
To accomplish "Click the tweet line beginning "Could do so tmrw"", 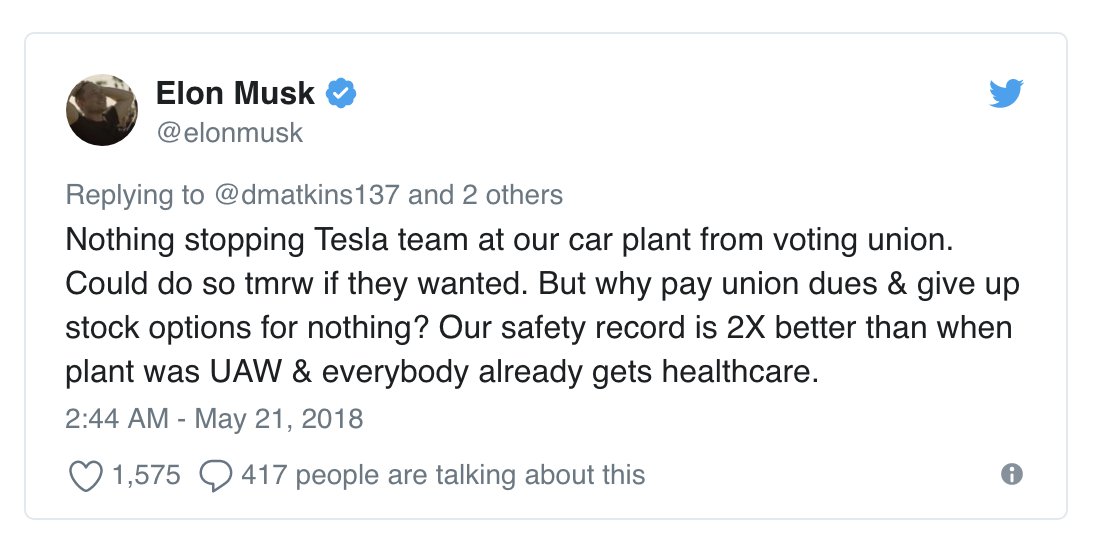I will click(x=542, y=285).
